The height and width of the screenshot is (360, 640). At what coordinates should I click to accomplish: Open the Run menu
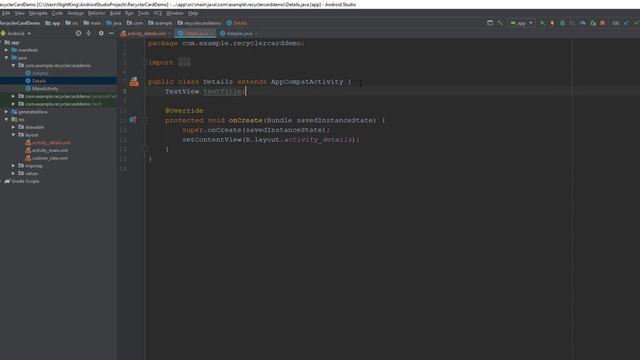pyautogui.click(x=129, y=13)
